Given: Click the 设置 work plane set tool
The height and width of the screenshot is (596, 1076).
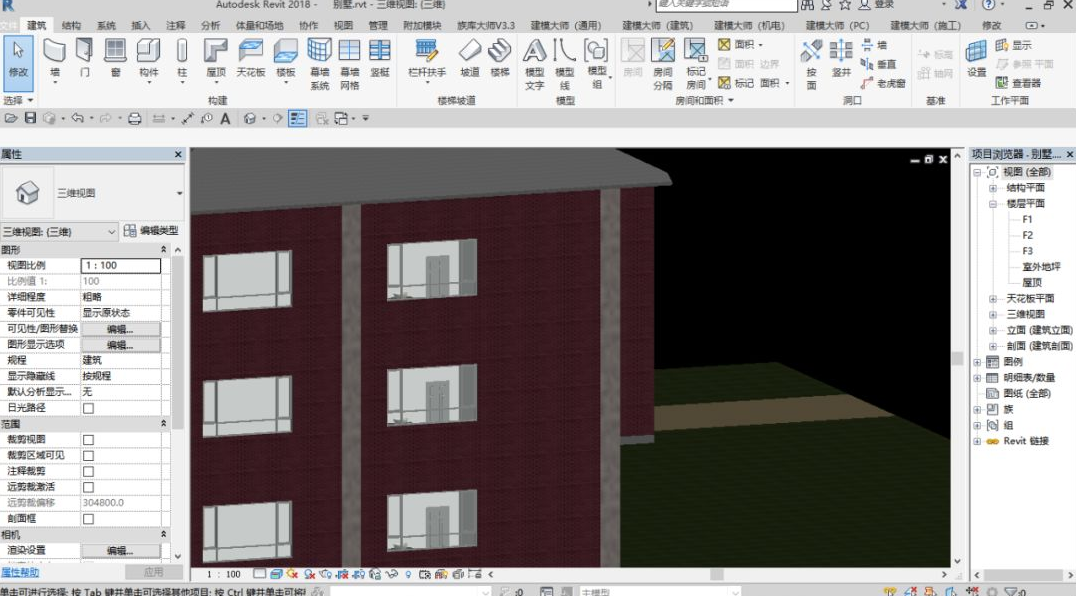Looking at the screenshot, I should click(x=976, y=58).
